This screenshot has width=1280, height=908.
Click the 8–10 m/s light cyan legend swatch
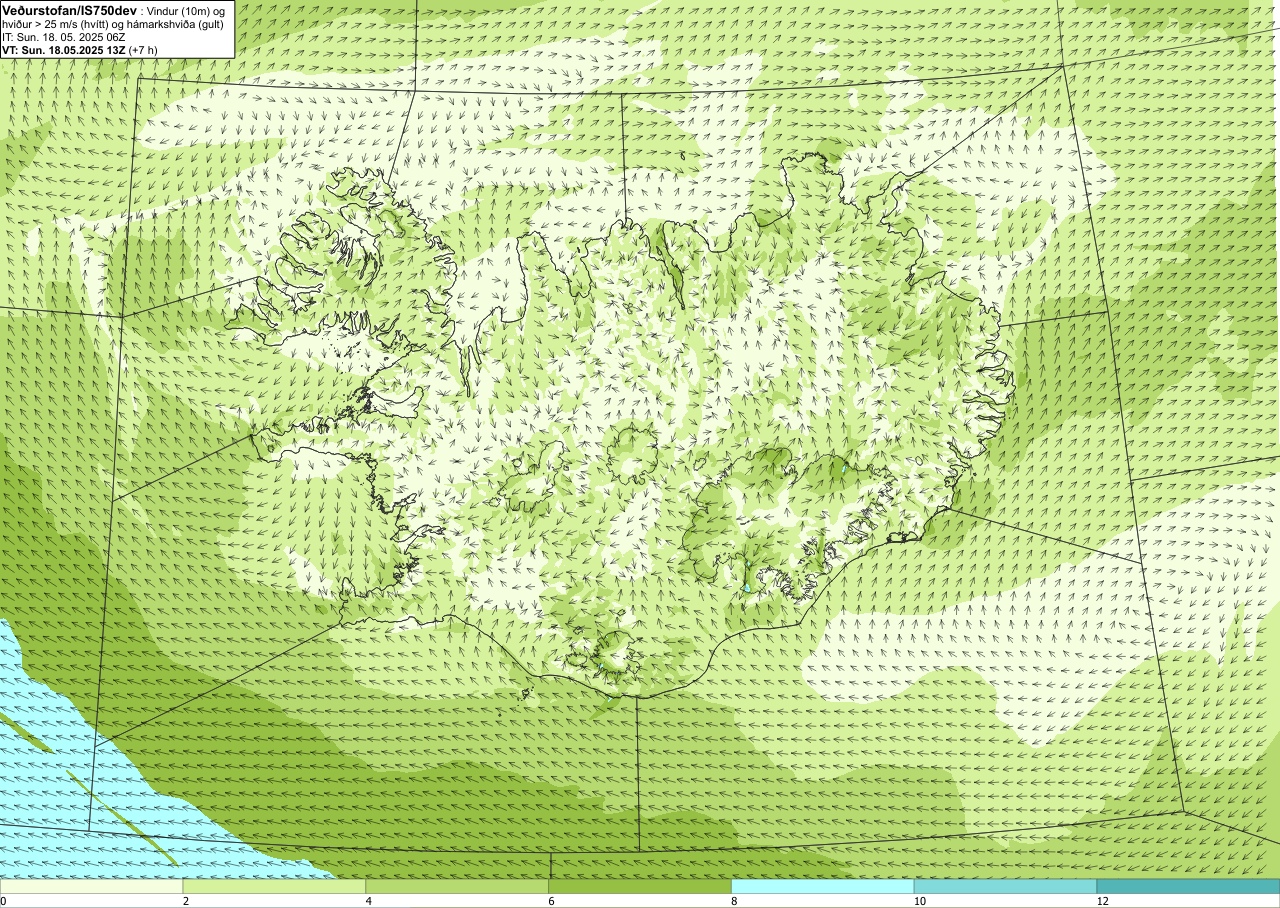823,886
